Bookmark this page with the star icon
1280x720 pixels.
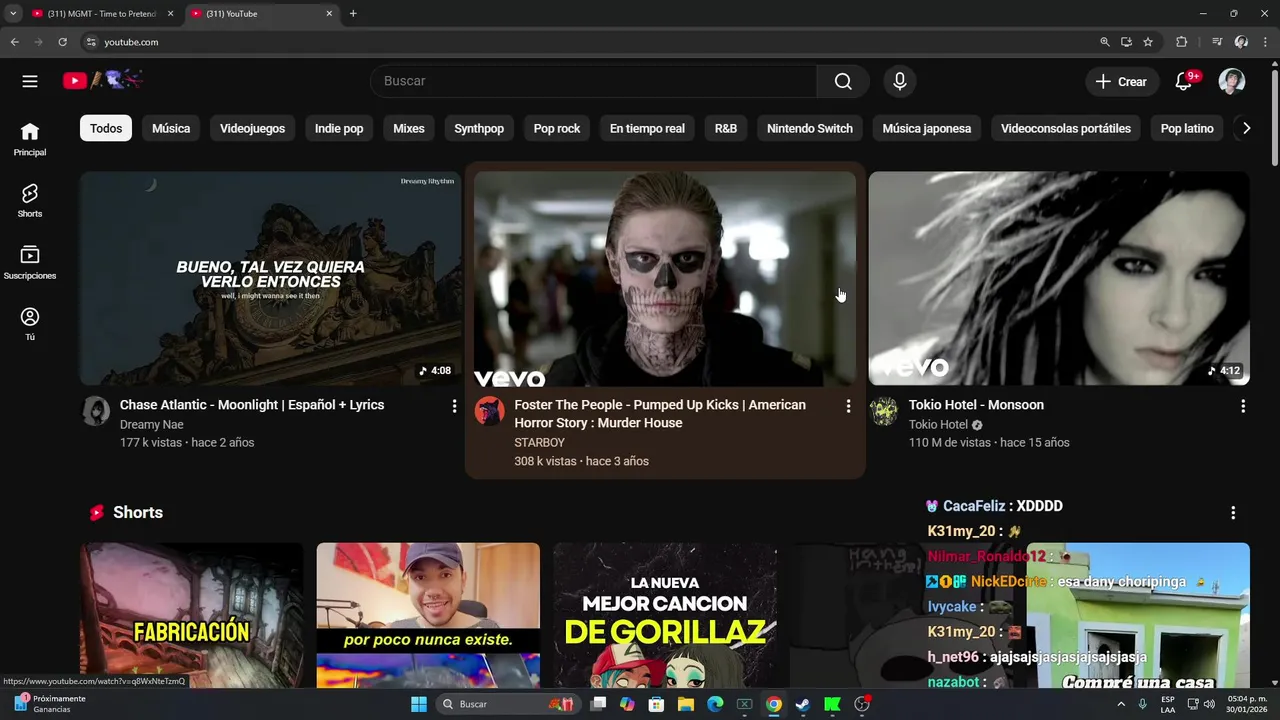click(1148, 42)
